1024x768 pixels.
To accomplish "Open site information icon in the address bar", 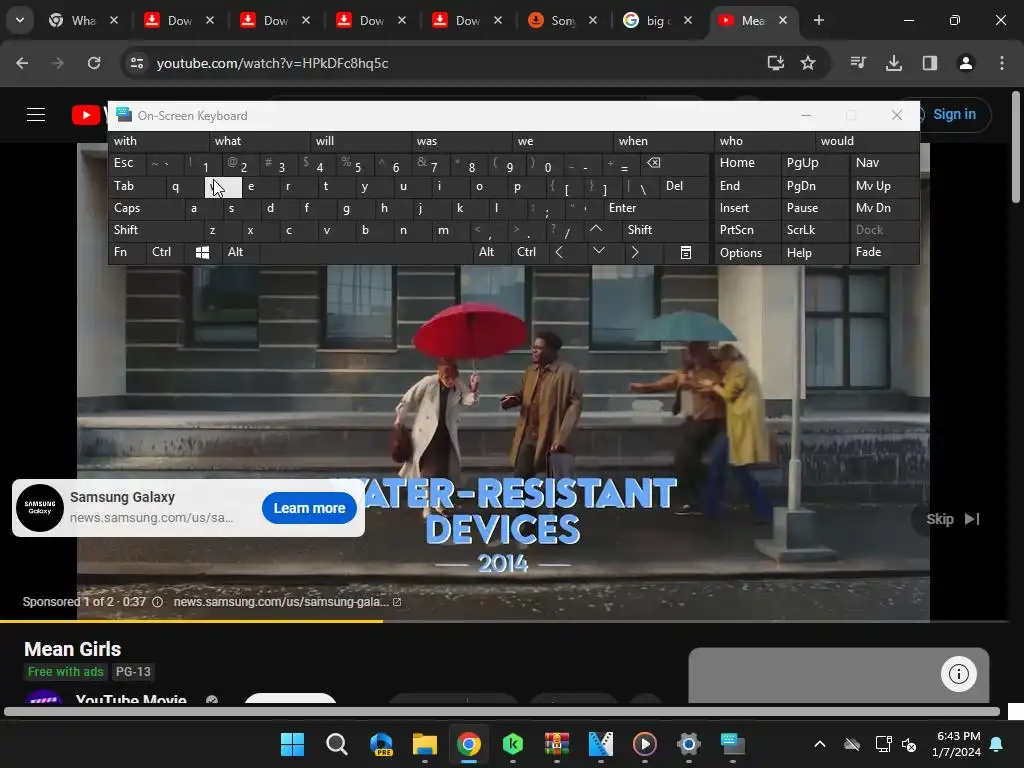I will [x=137, y=63].
